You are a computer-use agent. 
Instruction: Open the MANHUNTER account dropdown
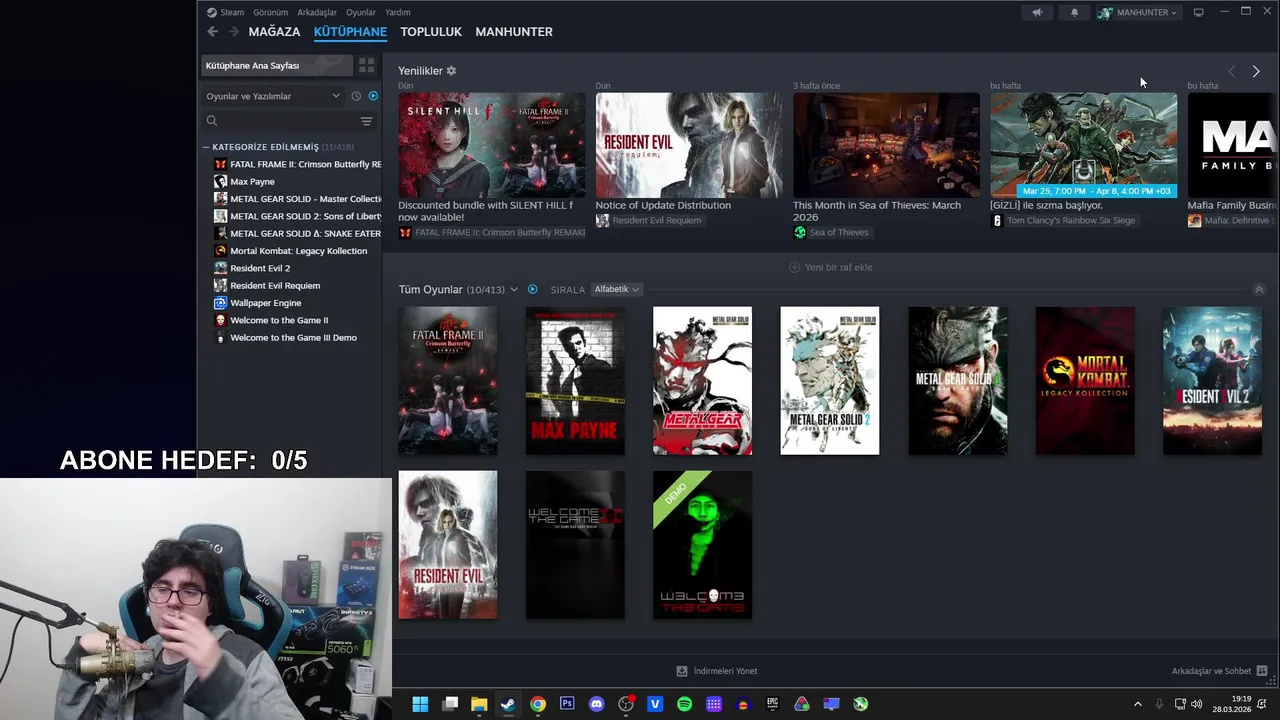pos(1138,12)
